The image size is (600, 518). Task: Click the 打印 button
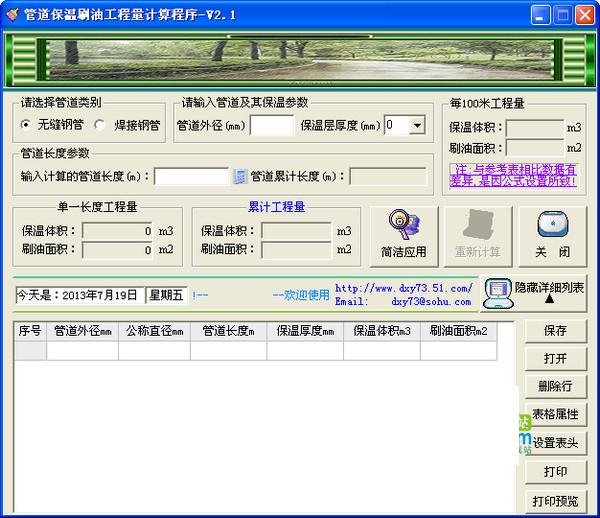pos(555,470)
